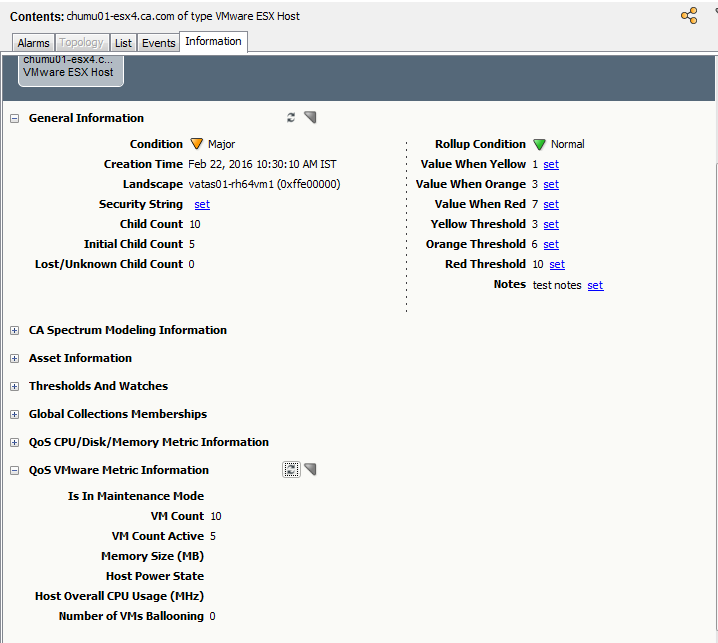Click set link for Red Threshold
This screenshot has height=643, width=718.
pyautogui.click(x=557, y=264)
